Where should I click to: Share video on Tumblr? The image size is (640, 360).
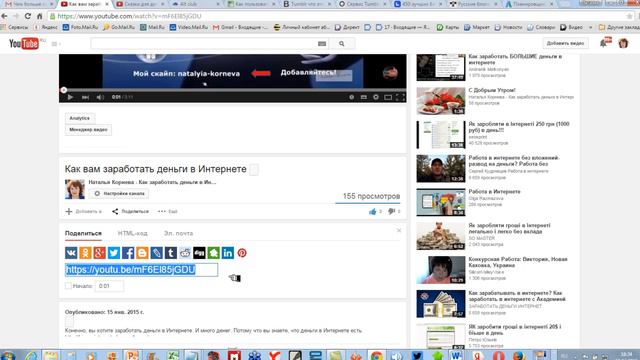click(x=171, y=253)
